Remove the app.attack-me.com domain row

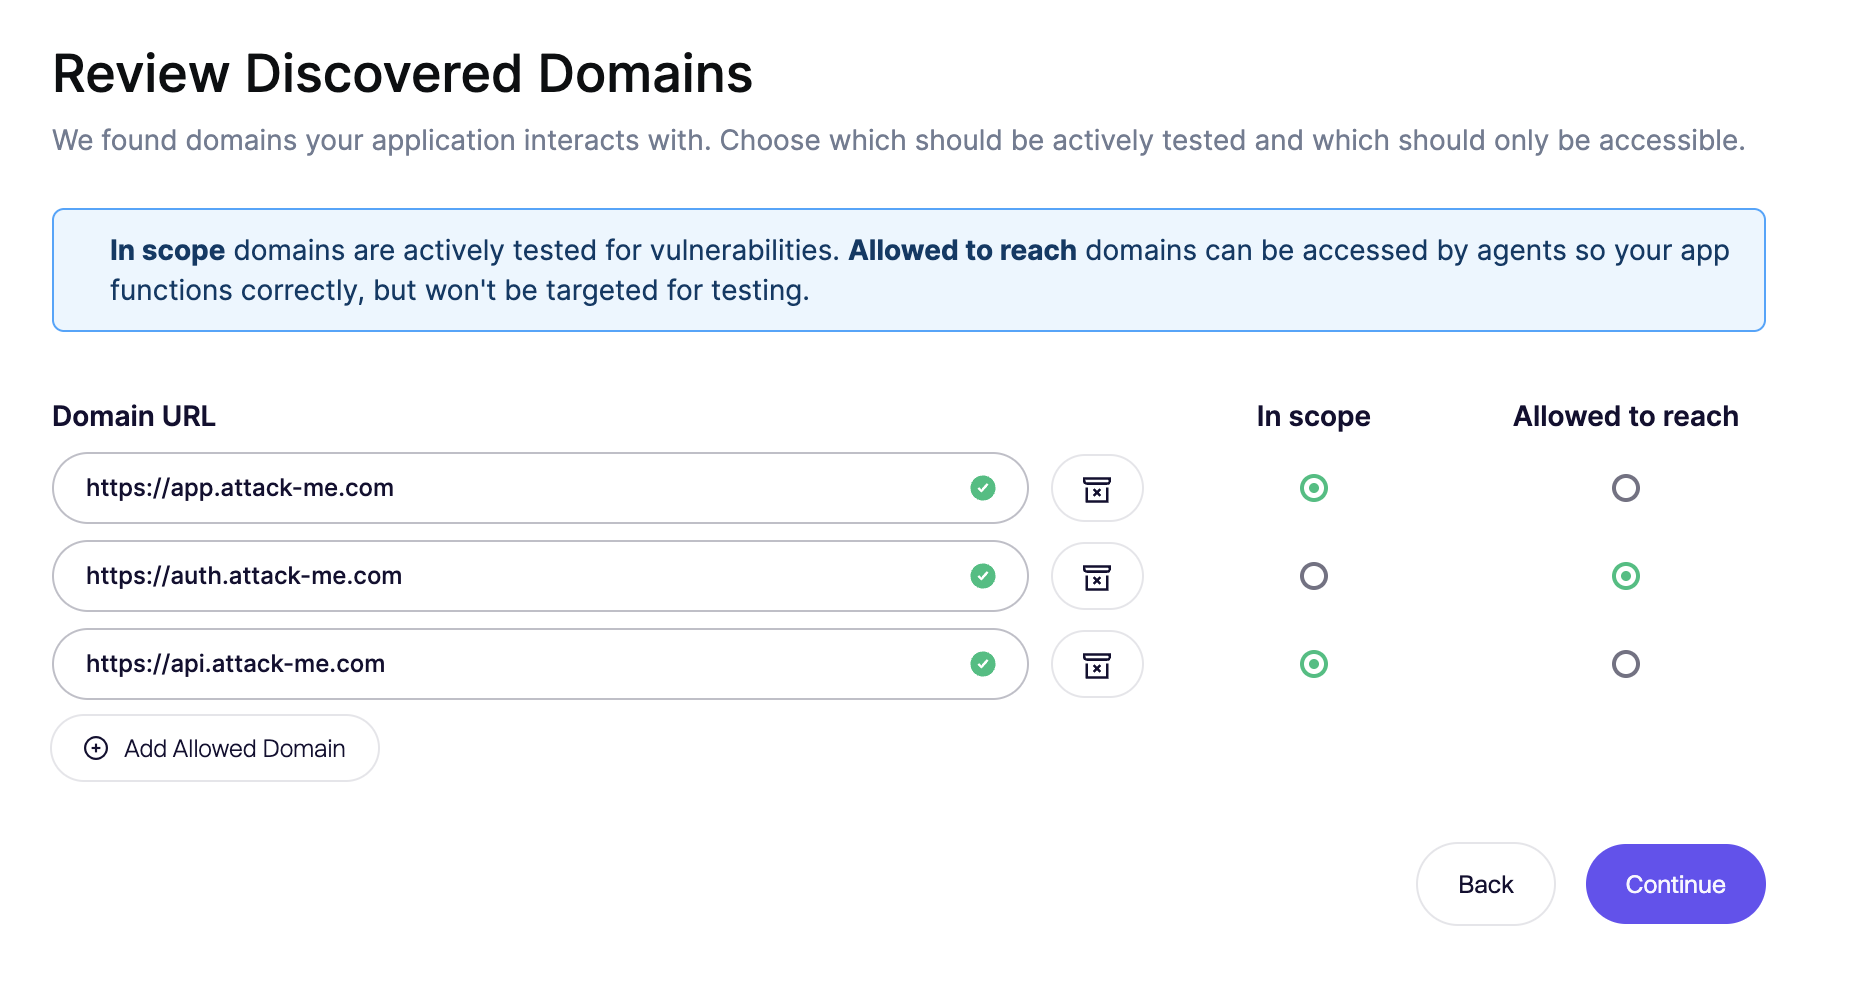pyautogui.click(x=1097, y=489)
